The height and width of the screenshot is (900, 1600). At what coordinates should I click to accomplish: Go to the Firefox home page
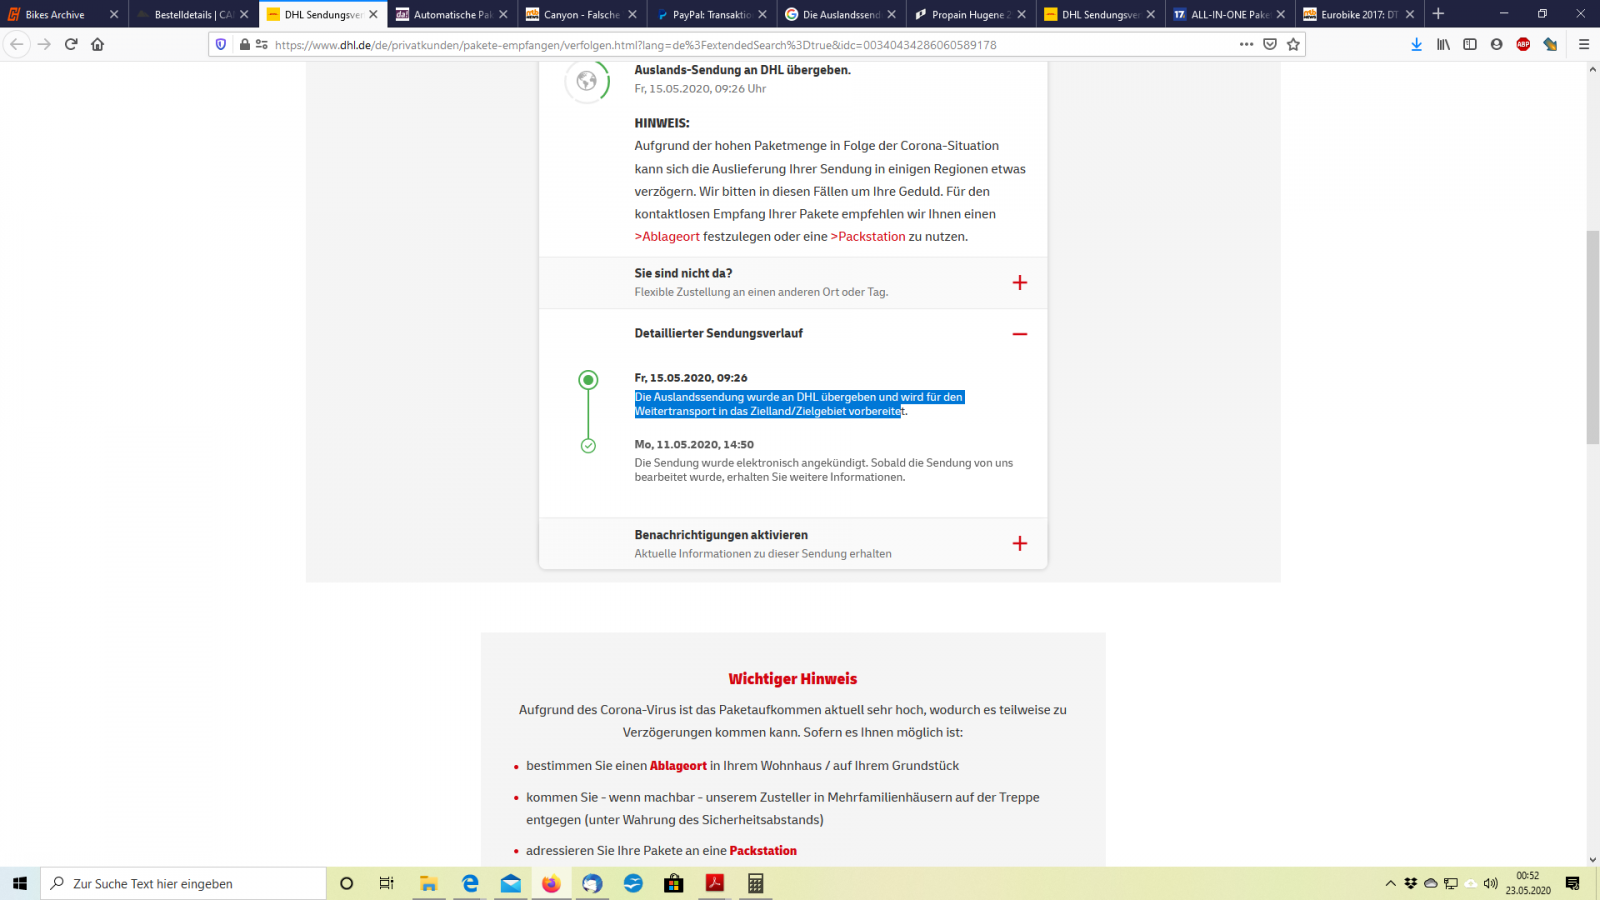(97, 44)
